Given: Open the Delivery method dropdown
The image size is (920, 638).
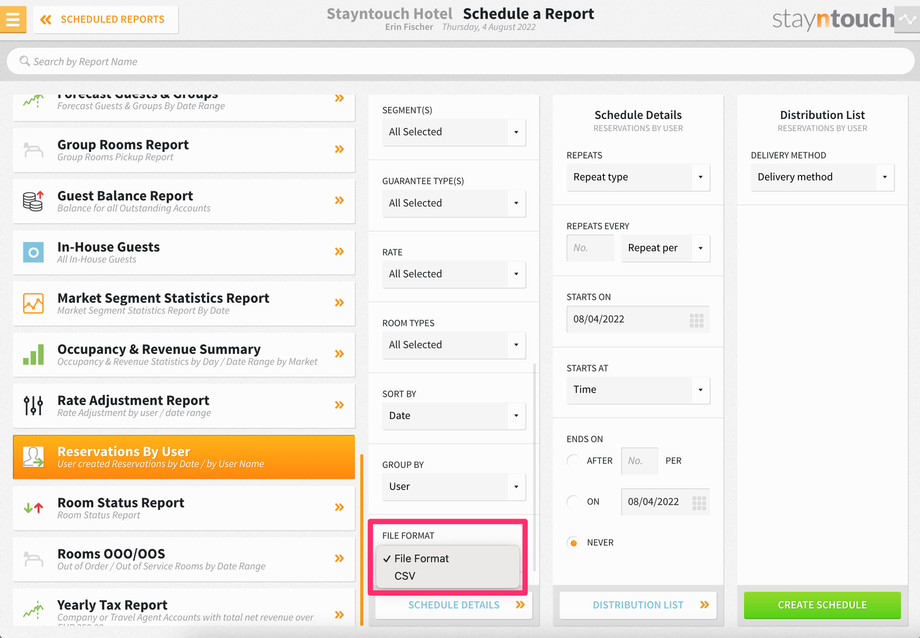Looking at the screenshot, I should click(x=822, y=177).
